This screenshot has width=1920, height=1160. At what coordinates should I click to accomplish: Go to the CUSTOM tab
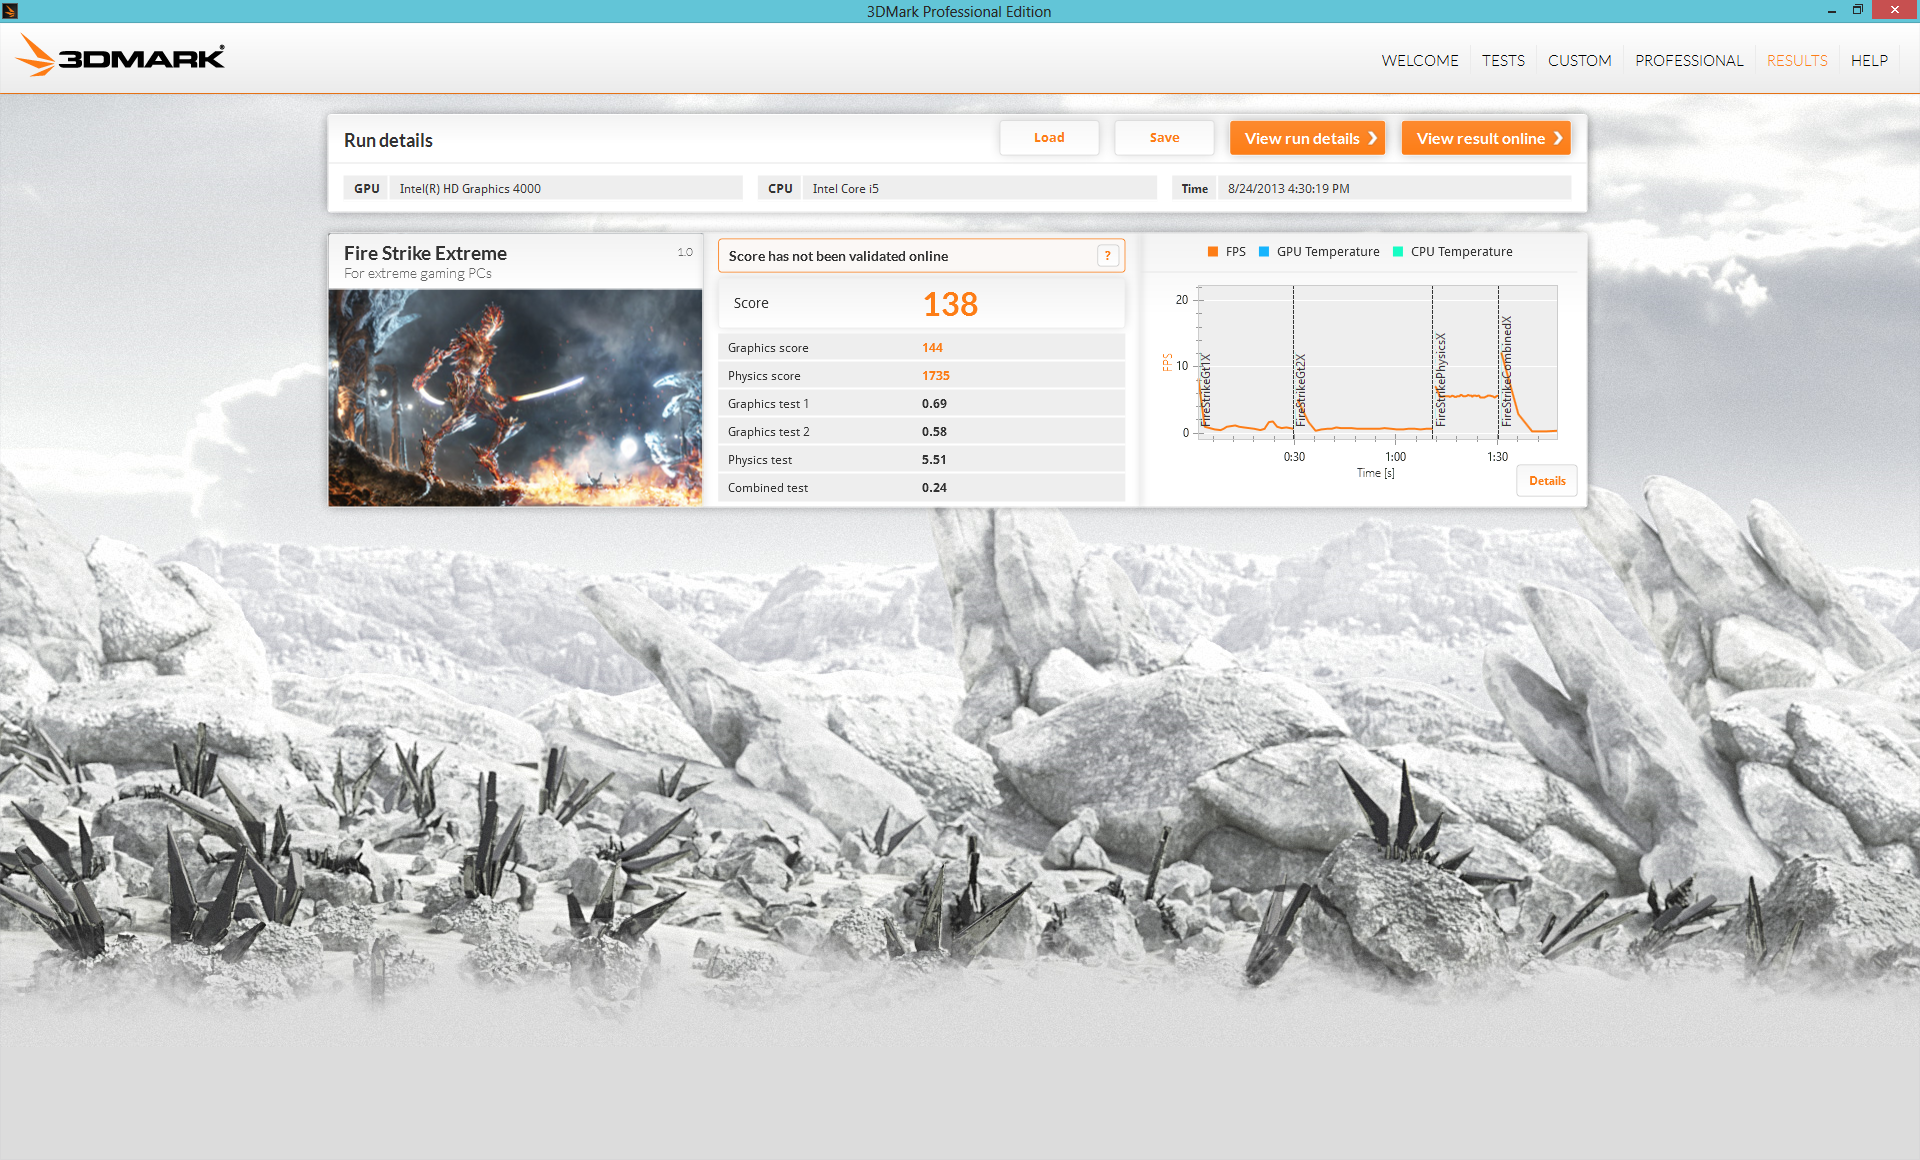tap(1580, 61)
